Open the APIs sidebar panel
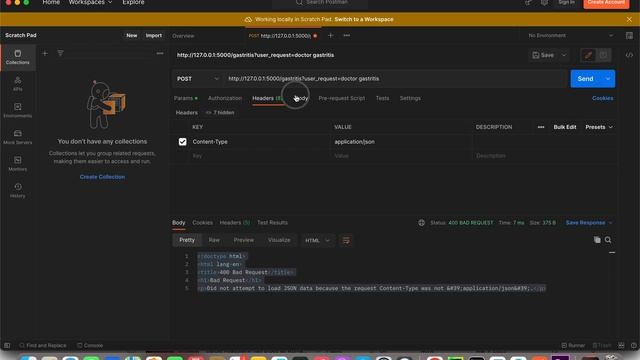The image size is (640, 360). click(18, 84)
